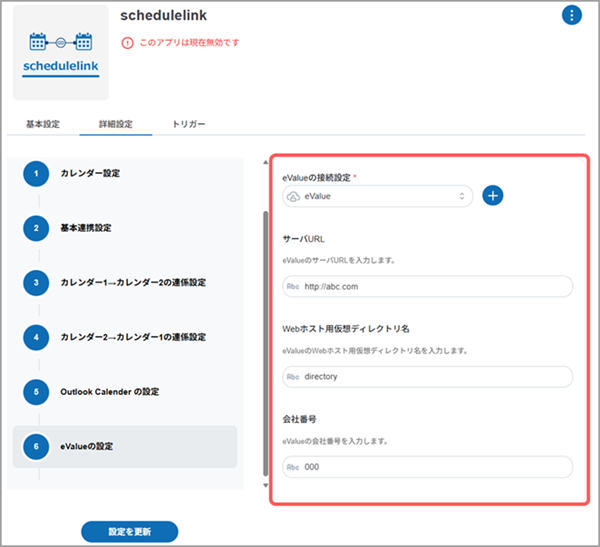The height and width of the screenshot is (547, 600).
Task: Click the 設定を更新 button
Action: click(129, 531)
